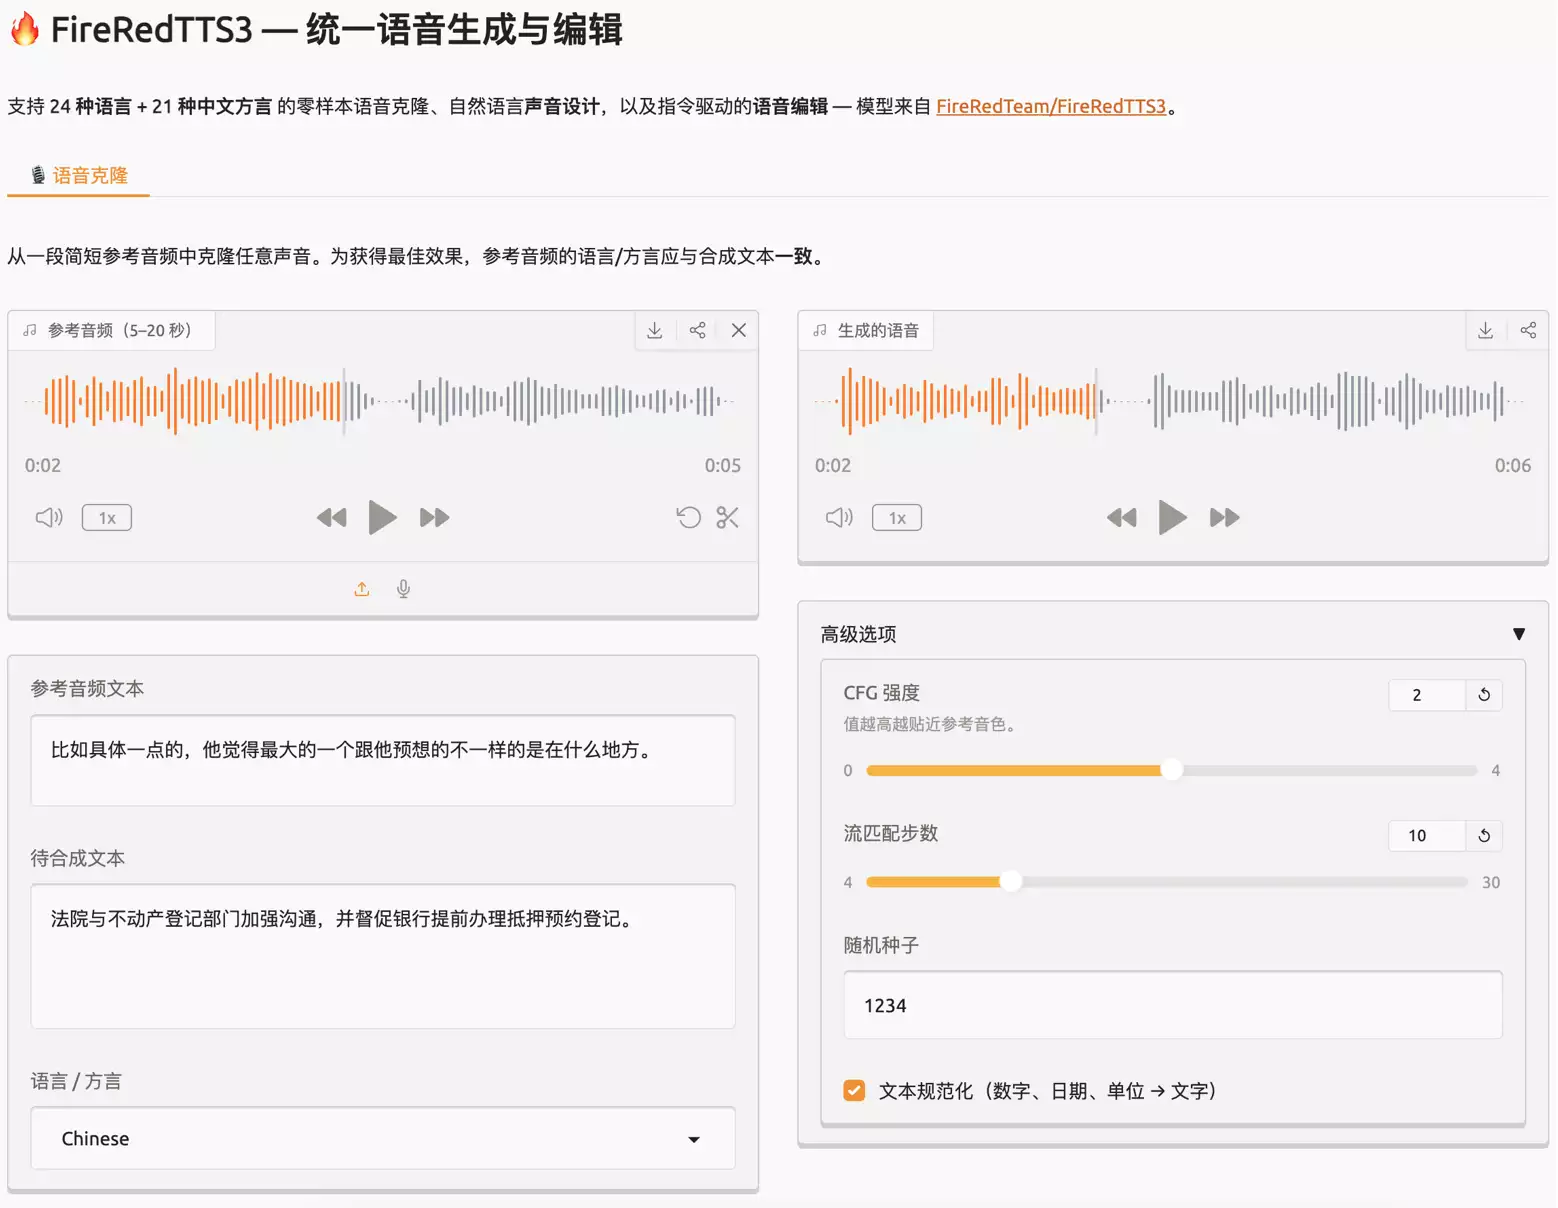Viewport: 1558px width, 1208px height.
Task: Rewind the reference audio
Action: click(331, 517)
